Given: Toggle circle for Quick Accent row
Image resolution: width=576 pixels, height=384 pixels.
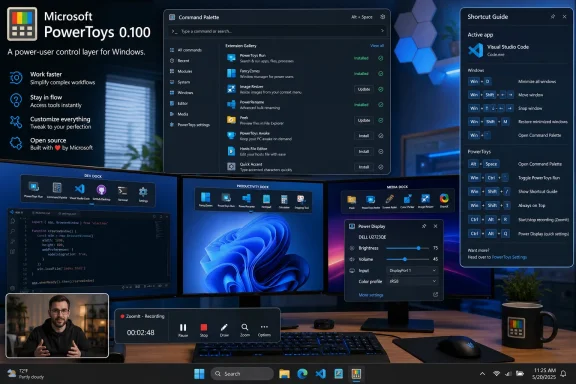Looking at the screenshot, I should [x=381, y=167].
